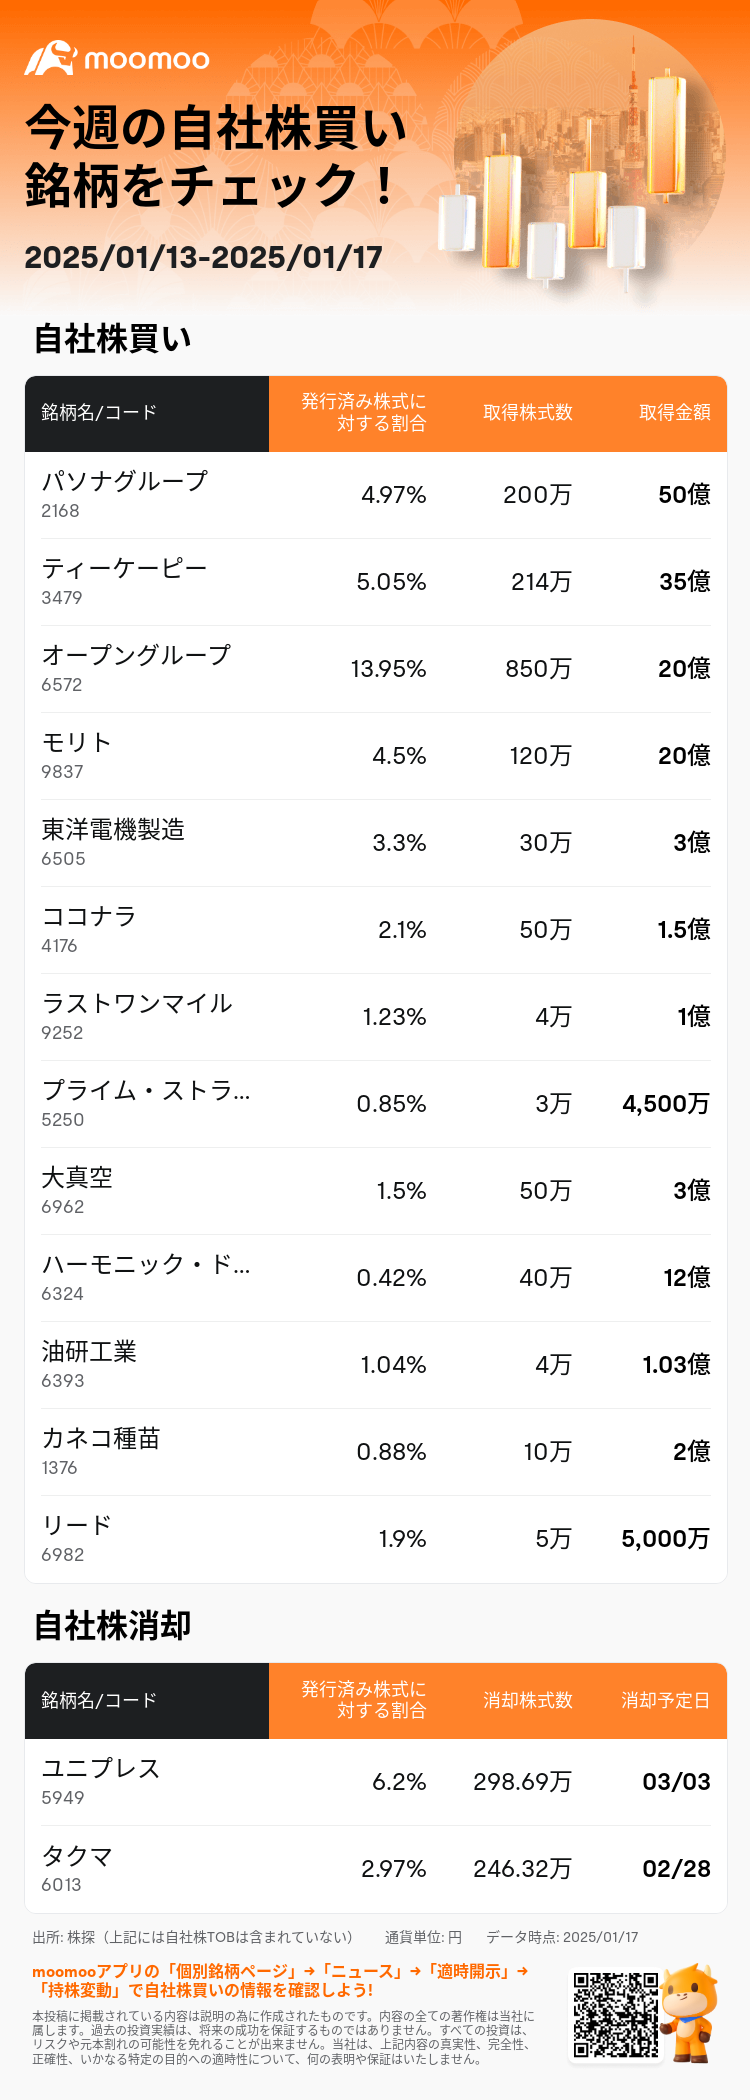The image size is (750, 2100).
Task: Click the orange bull mascot character
Action: coord(690,2011)
